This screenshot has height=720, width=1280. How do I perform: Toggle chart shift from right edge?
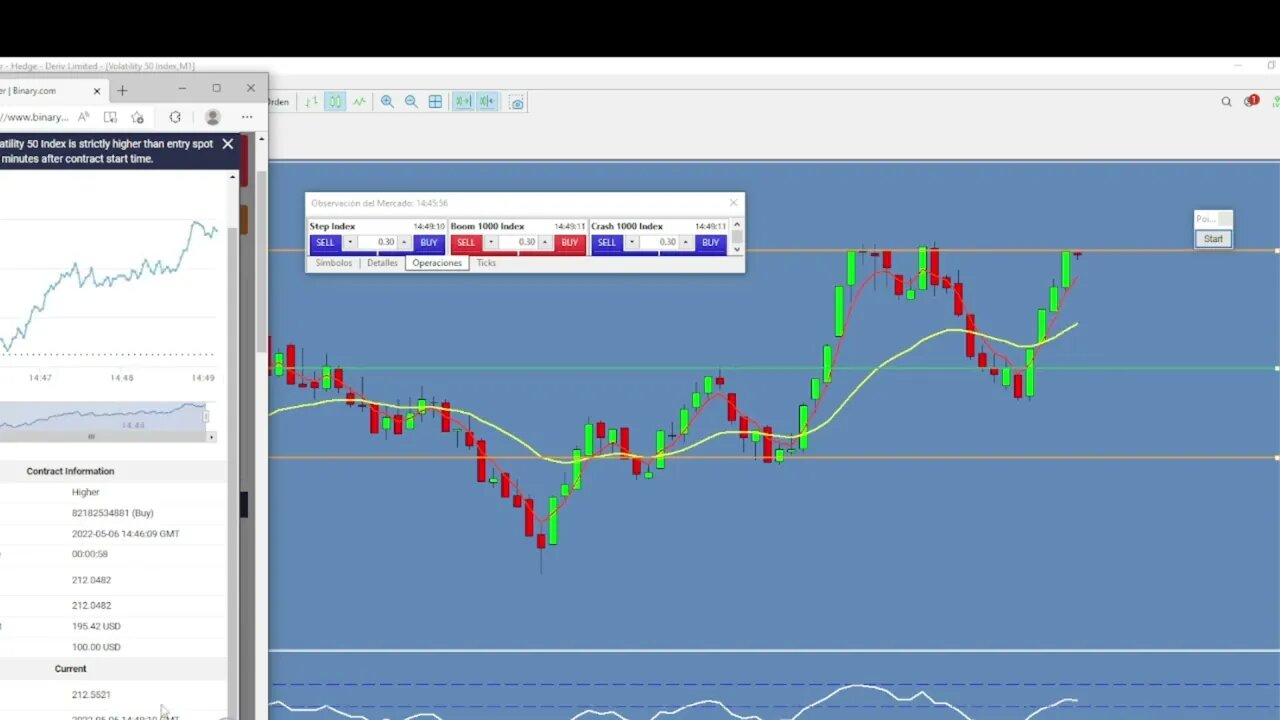487,102
